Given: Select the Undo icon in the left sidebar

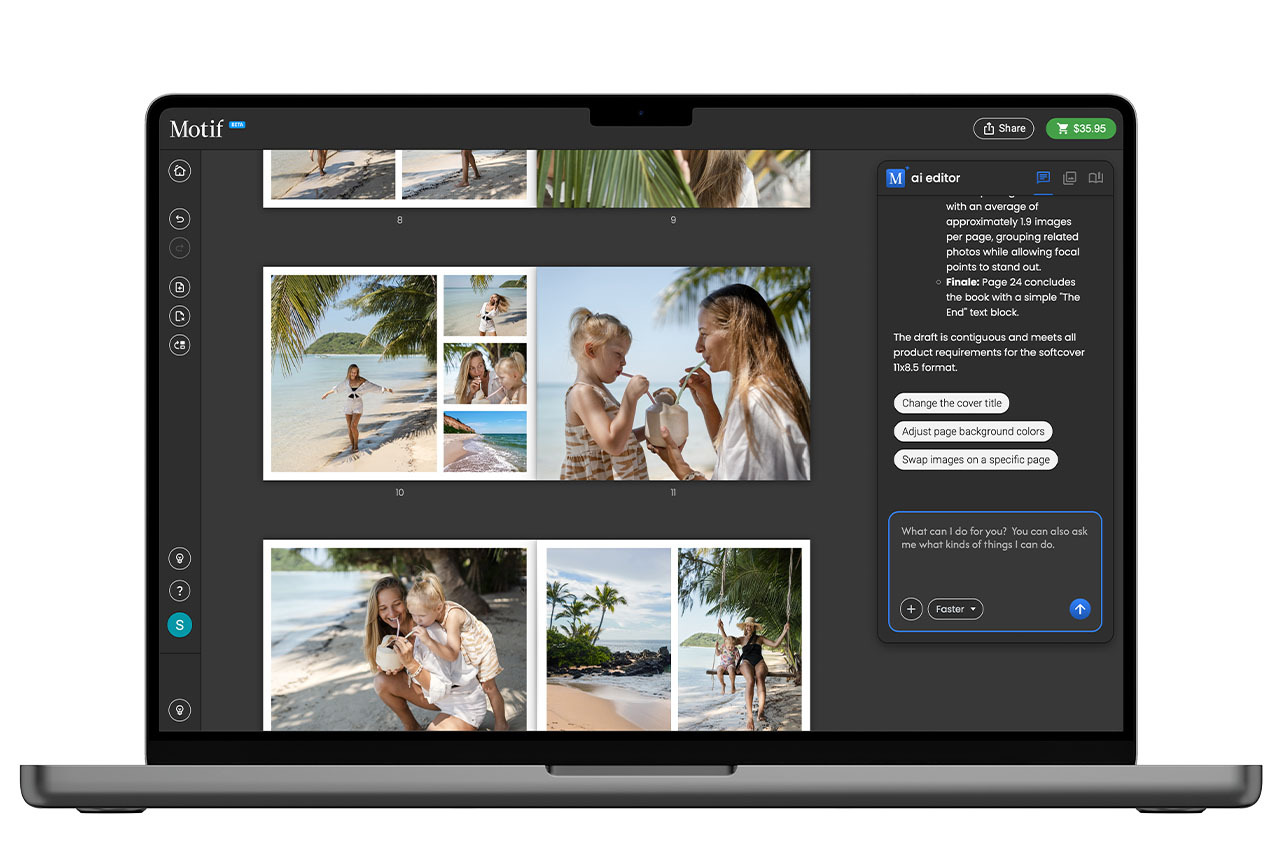Looking at the screenshot, I should point(180,218).
